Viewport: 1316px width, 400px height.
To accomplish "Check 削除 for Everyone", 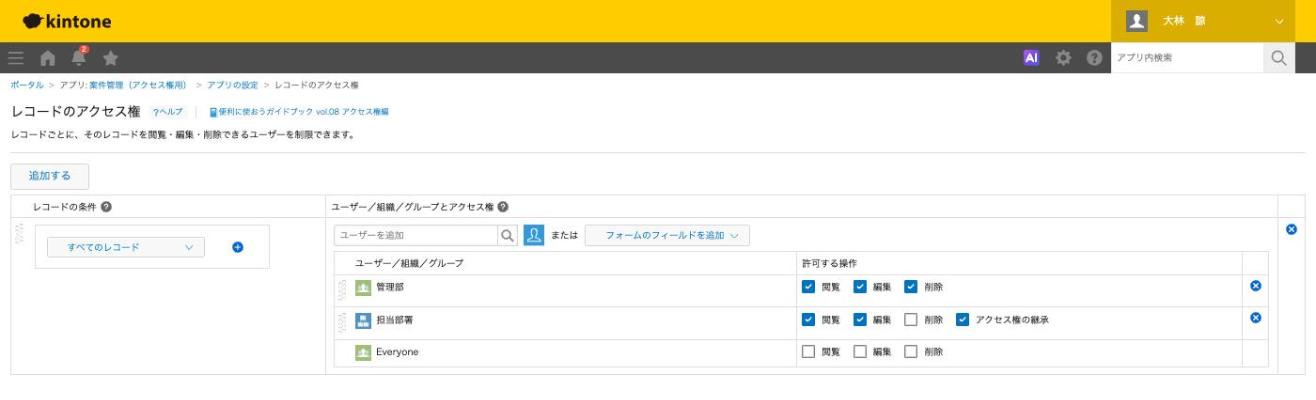I will (911, 352).
